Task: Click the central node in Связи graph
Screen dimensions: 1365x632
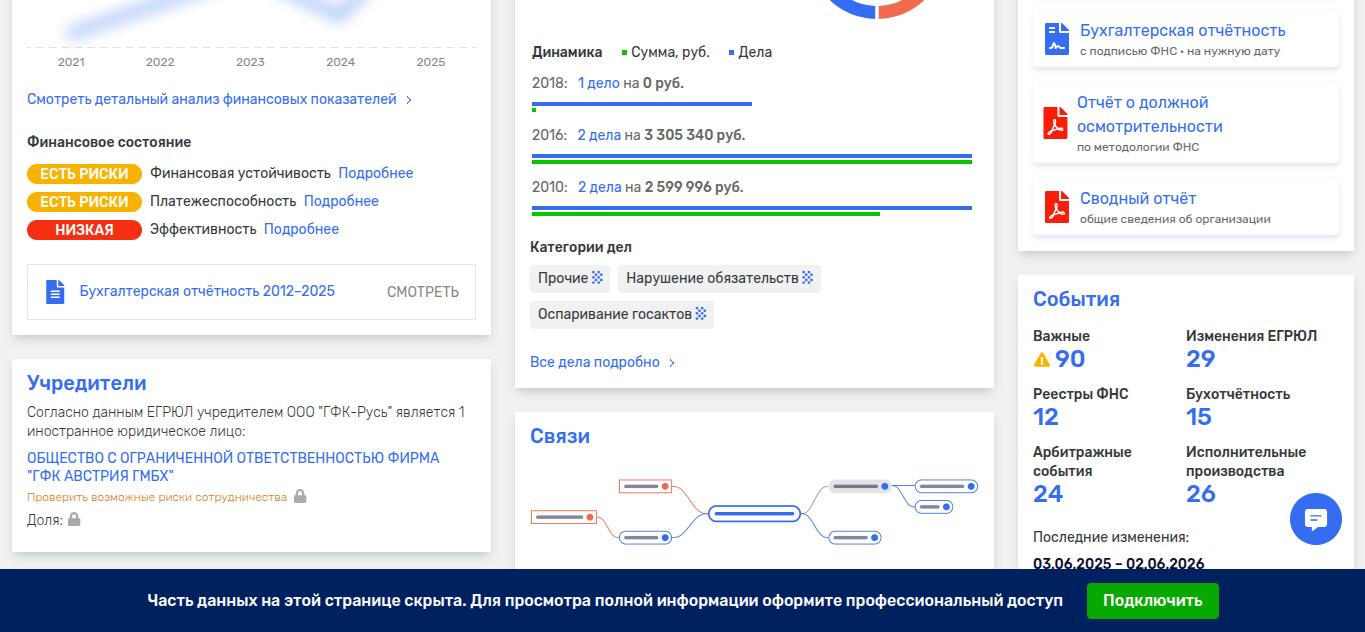Action: [755, 514]
